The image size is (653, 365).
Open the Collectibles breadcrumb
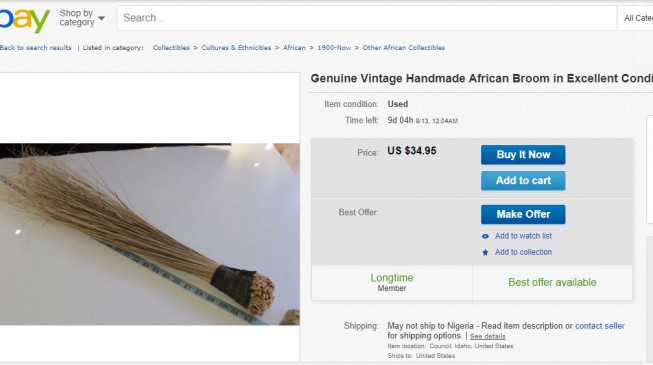tap(171, 48)
